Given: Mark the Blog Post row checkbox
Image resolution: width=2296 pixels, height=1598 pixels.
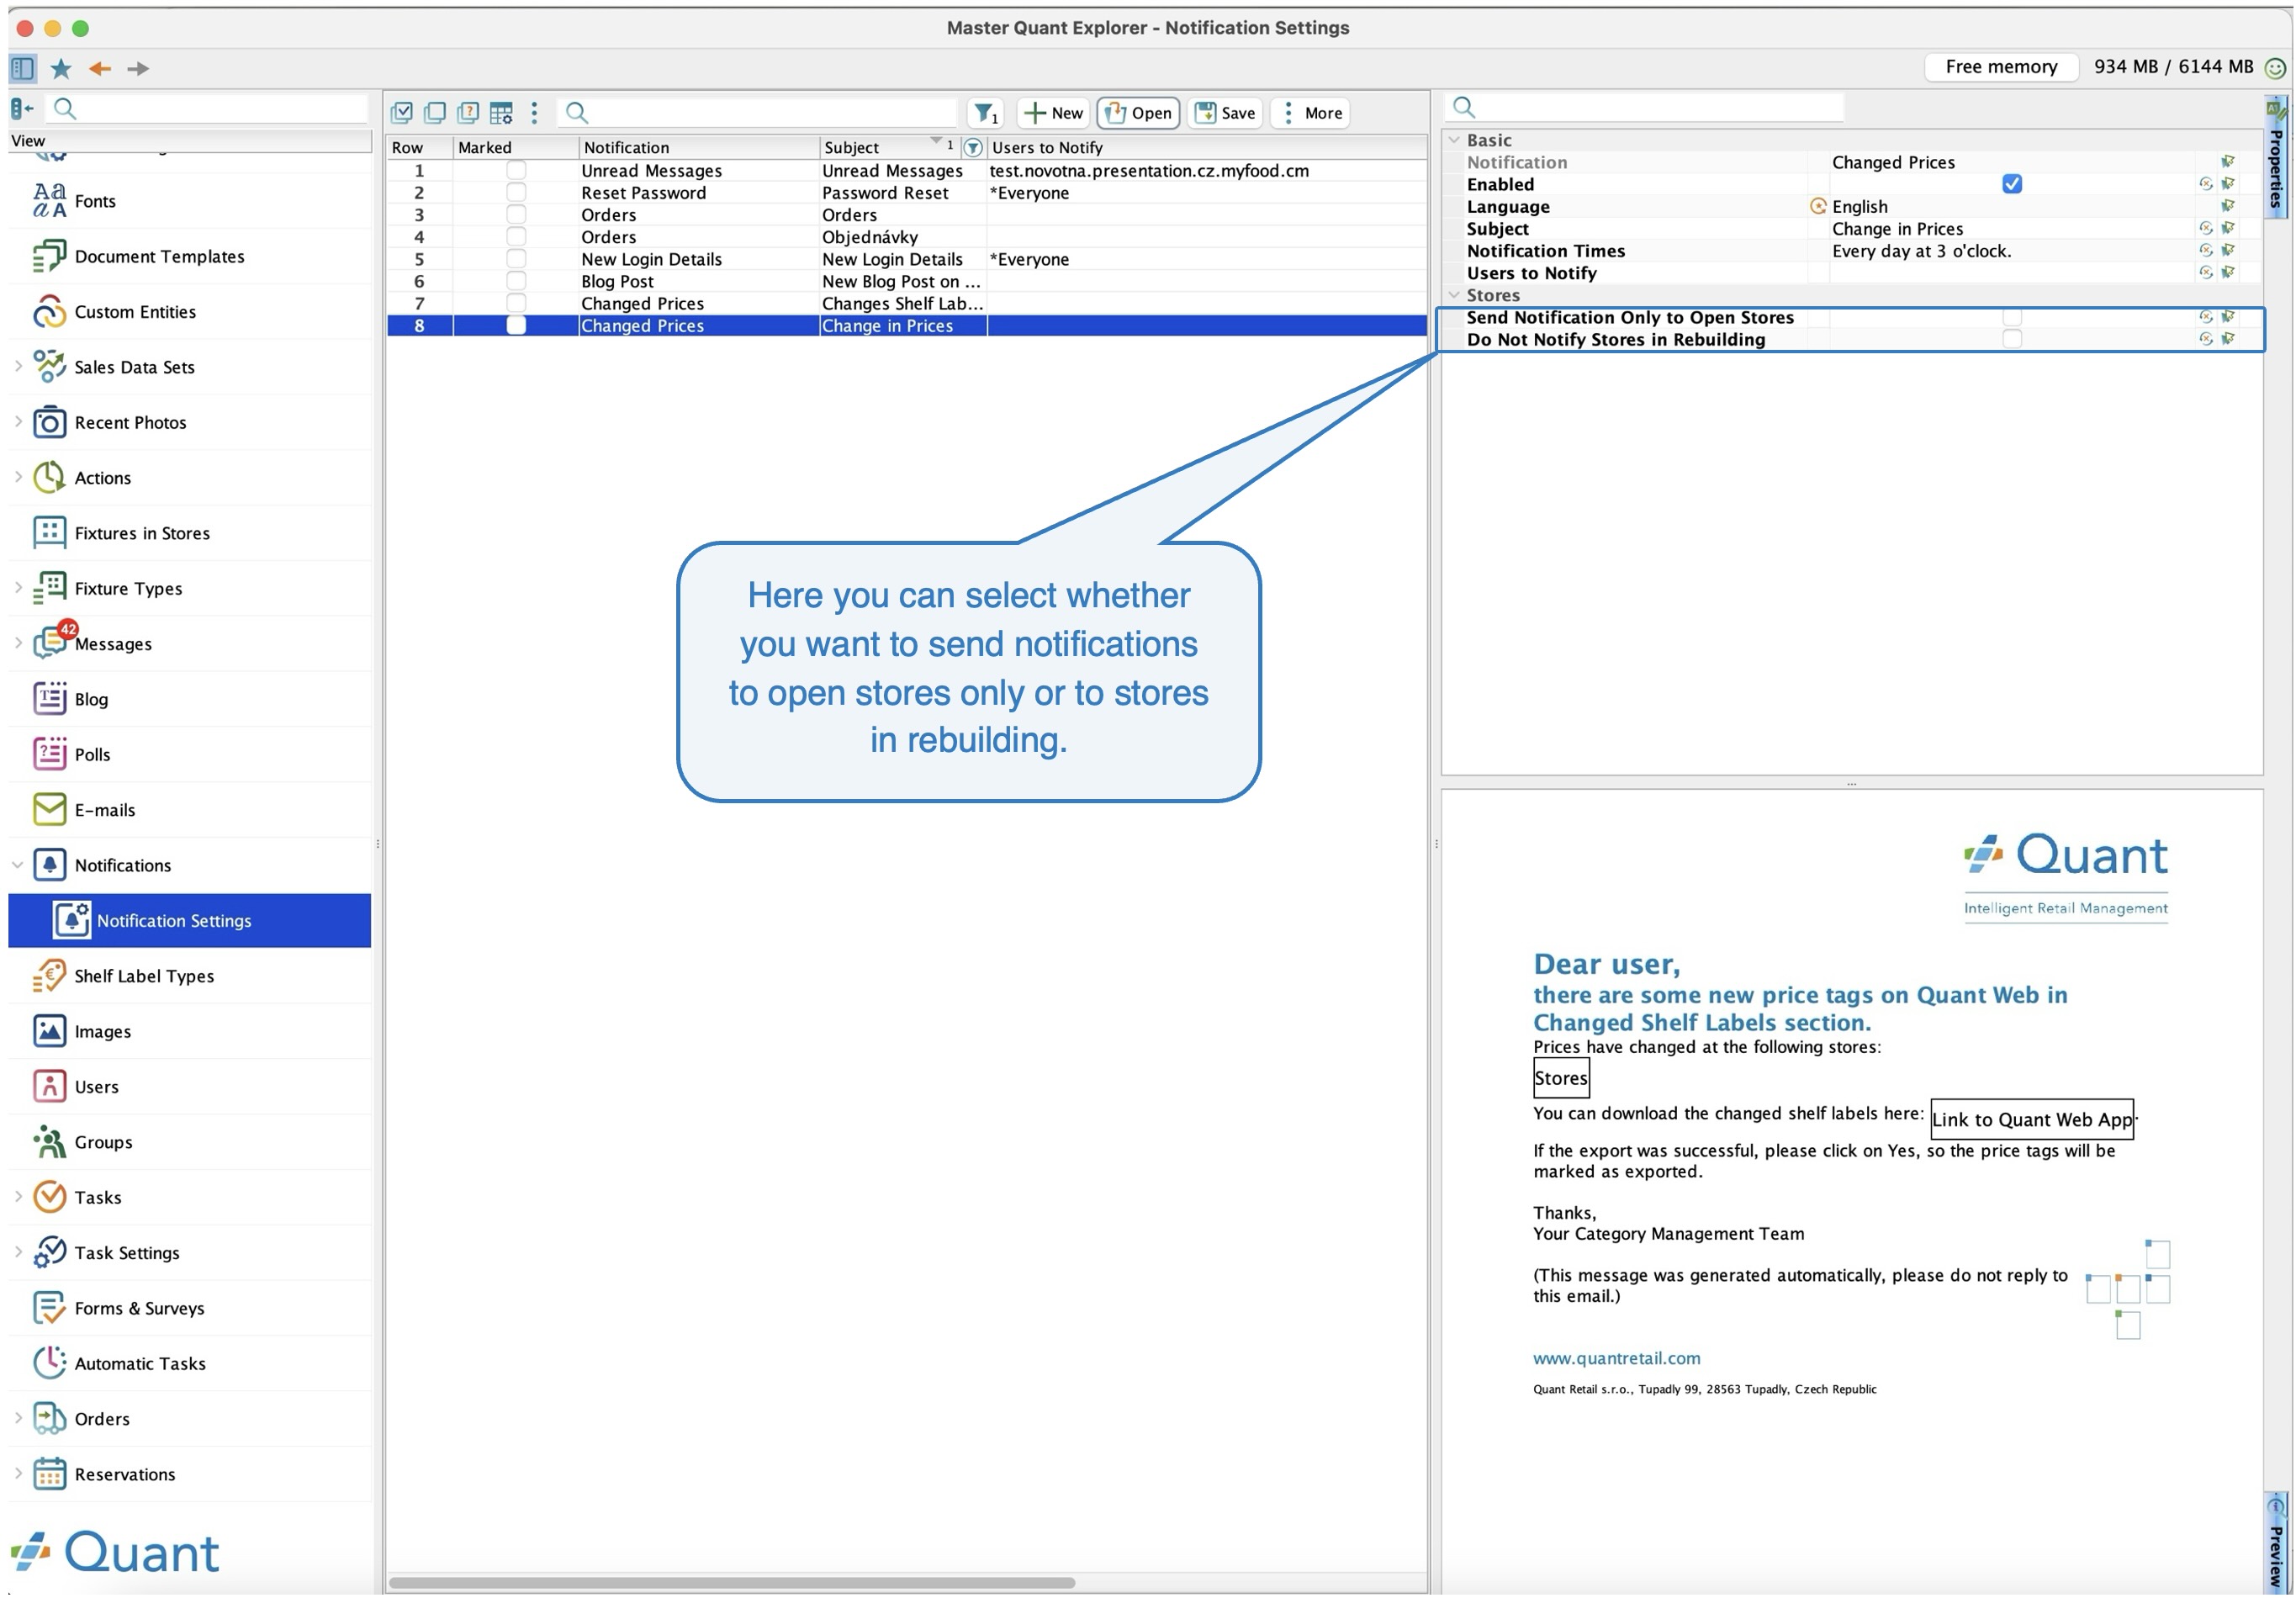Looking at the screenshot, I should [516, 281].
